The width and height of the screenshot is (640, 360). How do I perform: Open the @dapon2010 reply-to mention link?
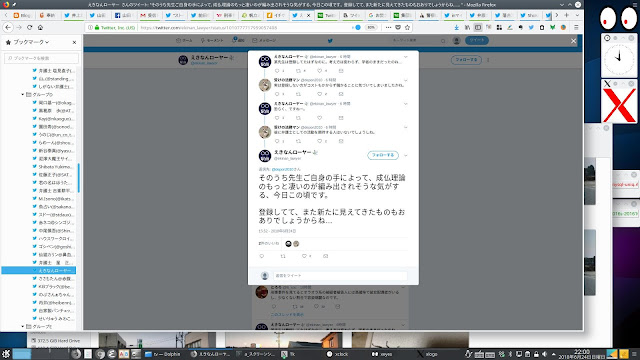pyautogui.click(x=282, y=169)
